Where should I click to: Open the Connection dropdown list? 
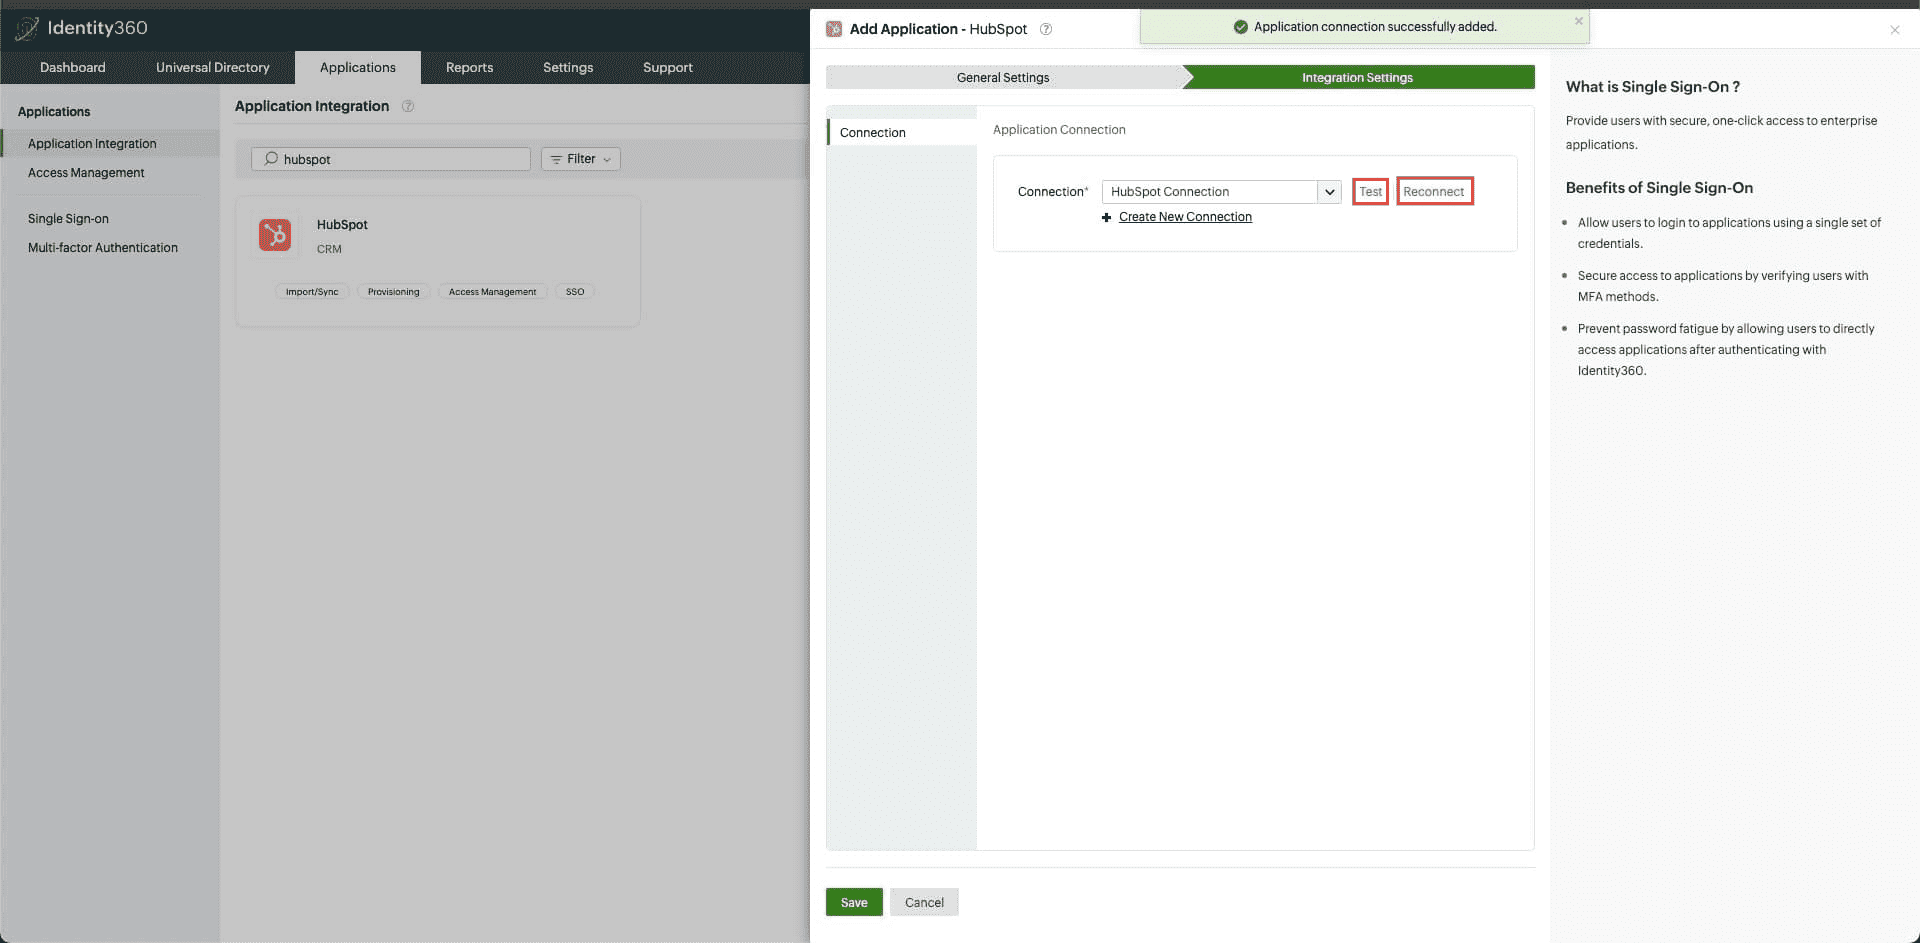[1330, 191]
